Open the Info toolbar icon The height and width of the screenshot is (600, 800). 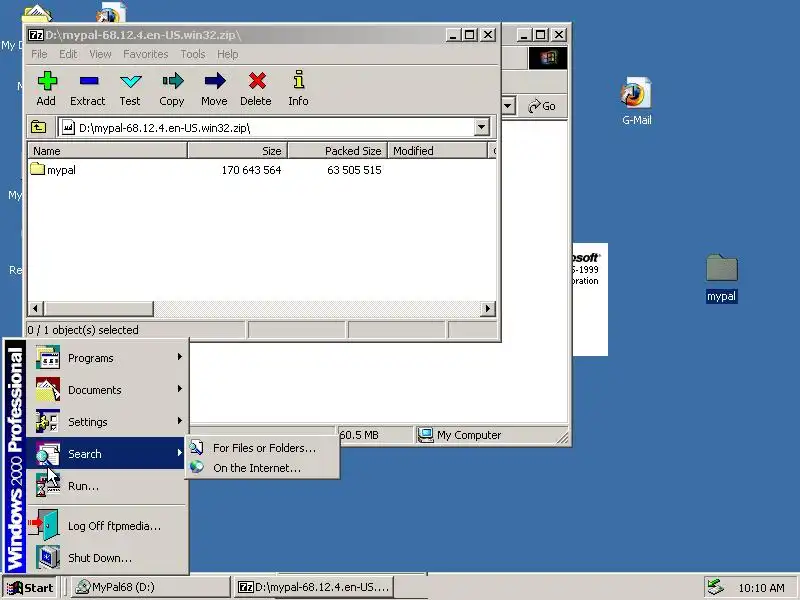(x=298, y=80)
